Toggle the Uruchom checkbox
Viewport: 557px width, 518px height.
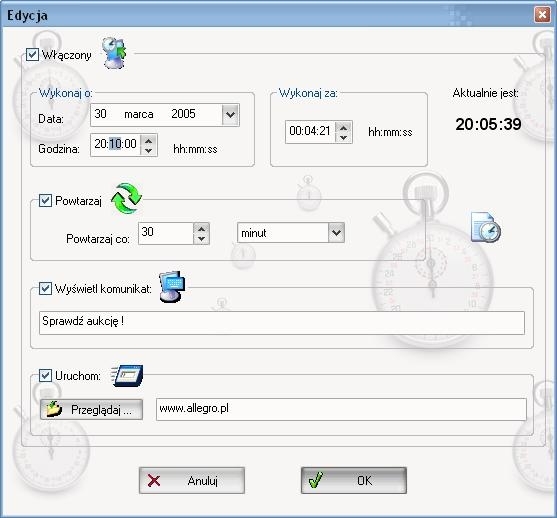45,376
